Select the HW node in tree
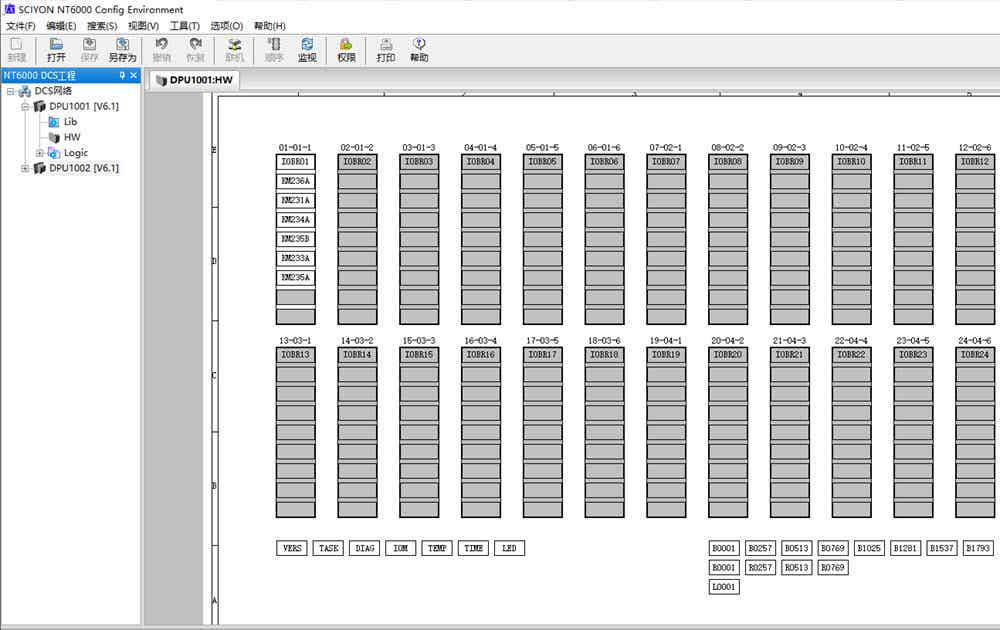Image resolution: width=1000 pixels, height=630 pixels. 71,137
